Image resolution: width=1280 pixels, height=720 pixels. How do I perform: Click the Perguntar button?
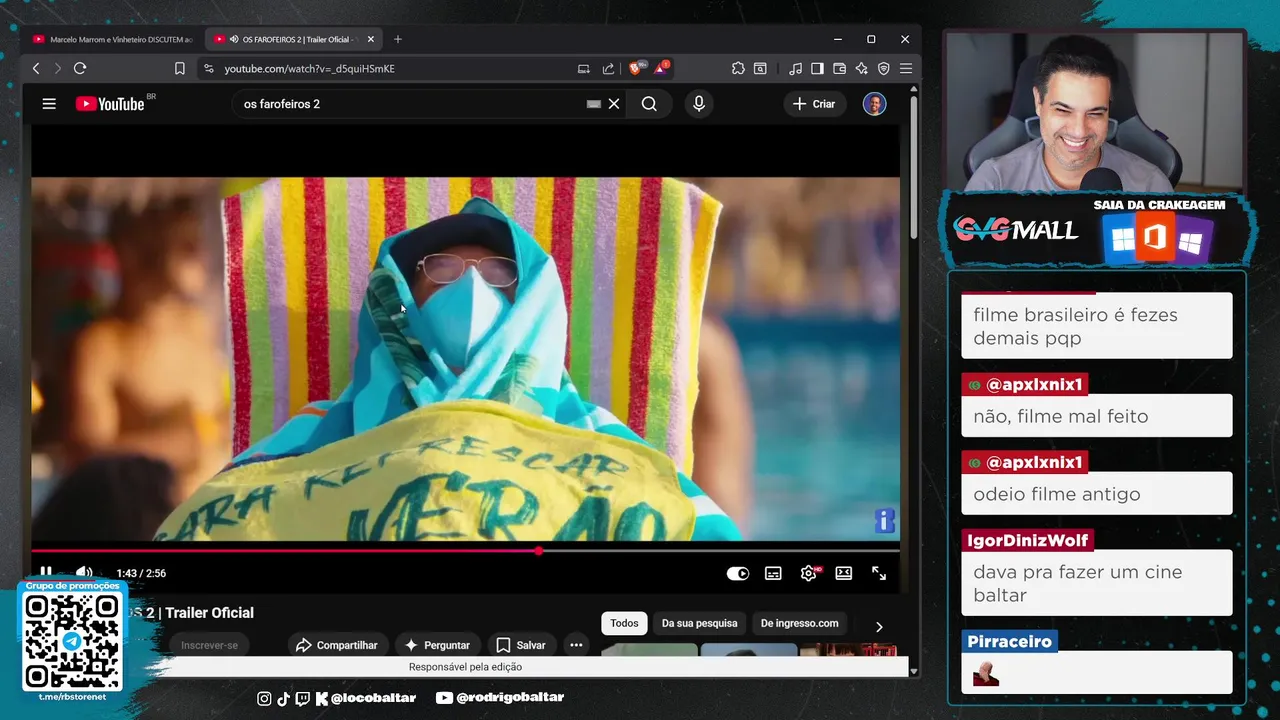[436, 645]
